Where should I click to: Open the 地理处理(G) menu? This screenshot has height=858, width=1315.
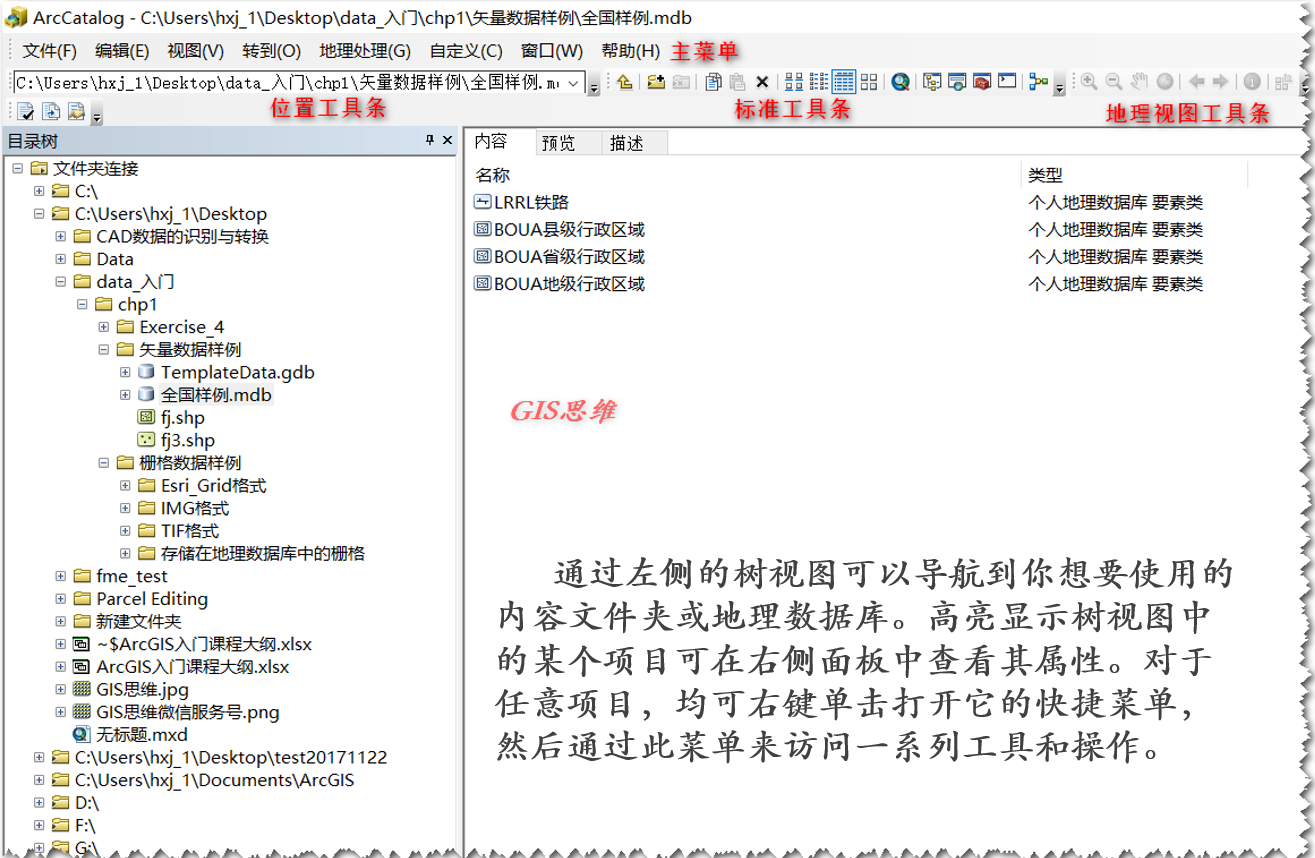(x=365, y=51)
